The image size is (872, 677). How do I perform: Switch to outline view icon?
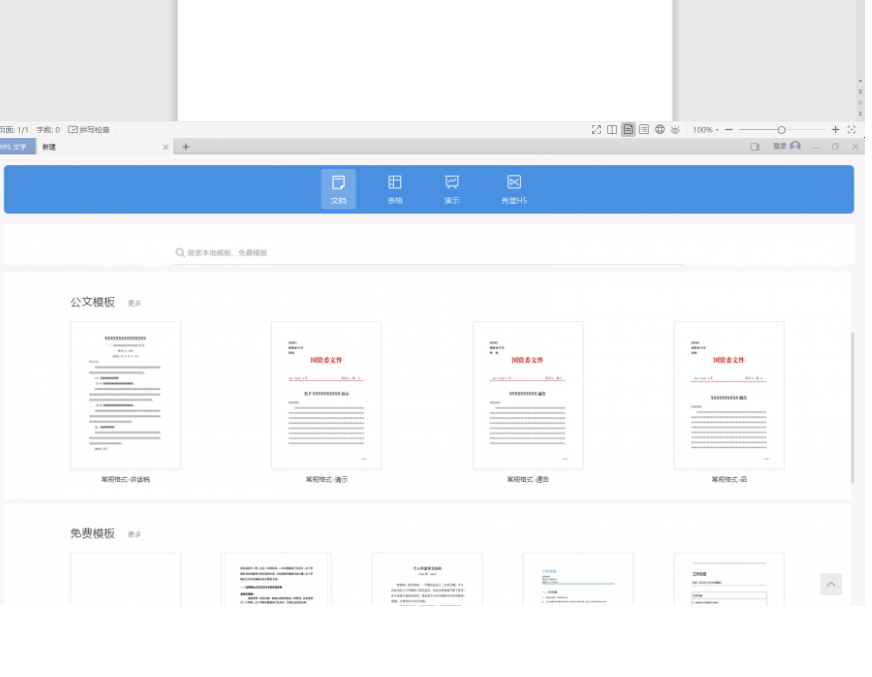point(643,130)
